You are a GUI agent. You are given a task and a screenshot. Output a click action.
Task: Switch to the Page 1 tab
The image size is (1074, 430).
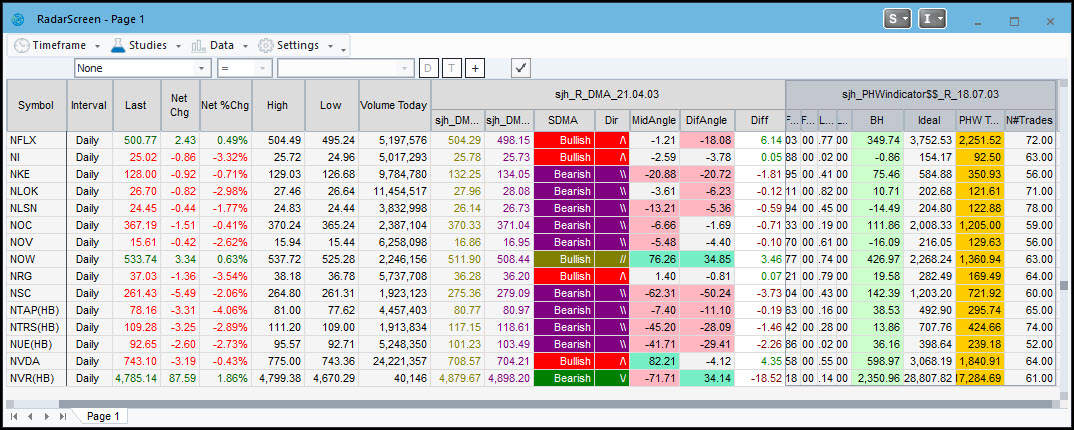(x=103, y=416)
